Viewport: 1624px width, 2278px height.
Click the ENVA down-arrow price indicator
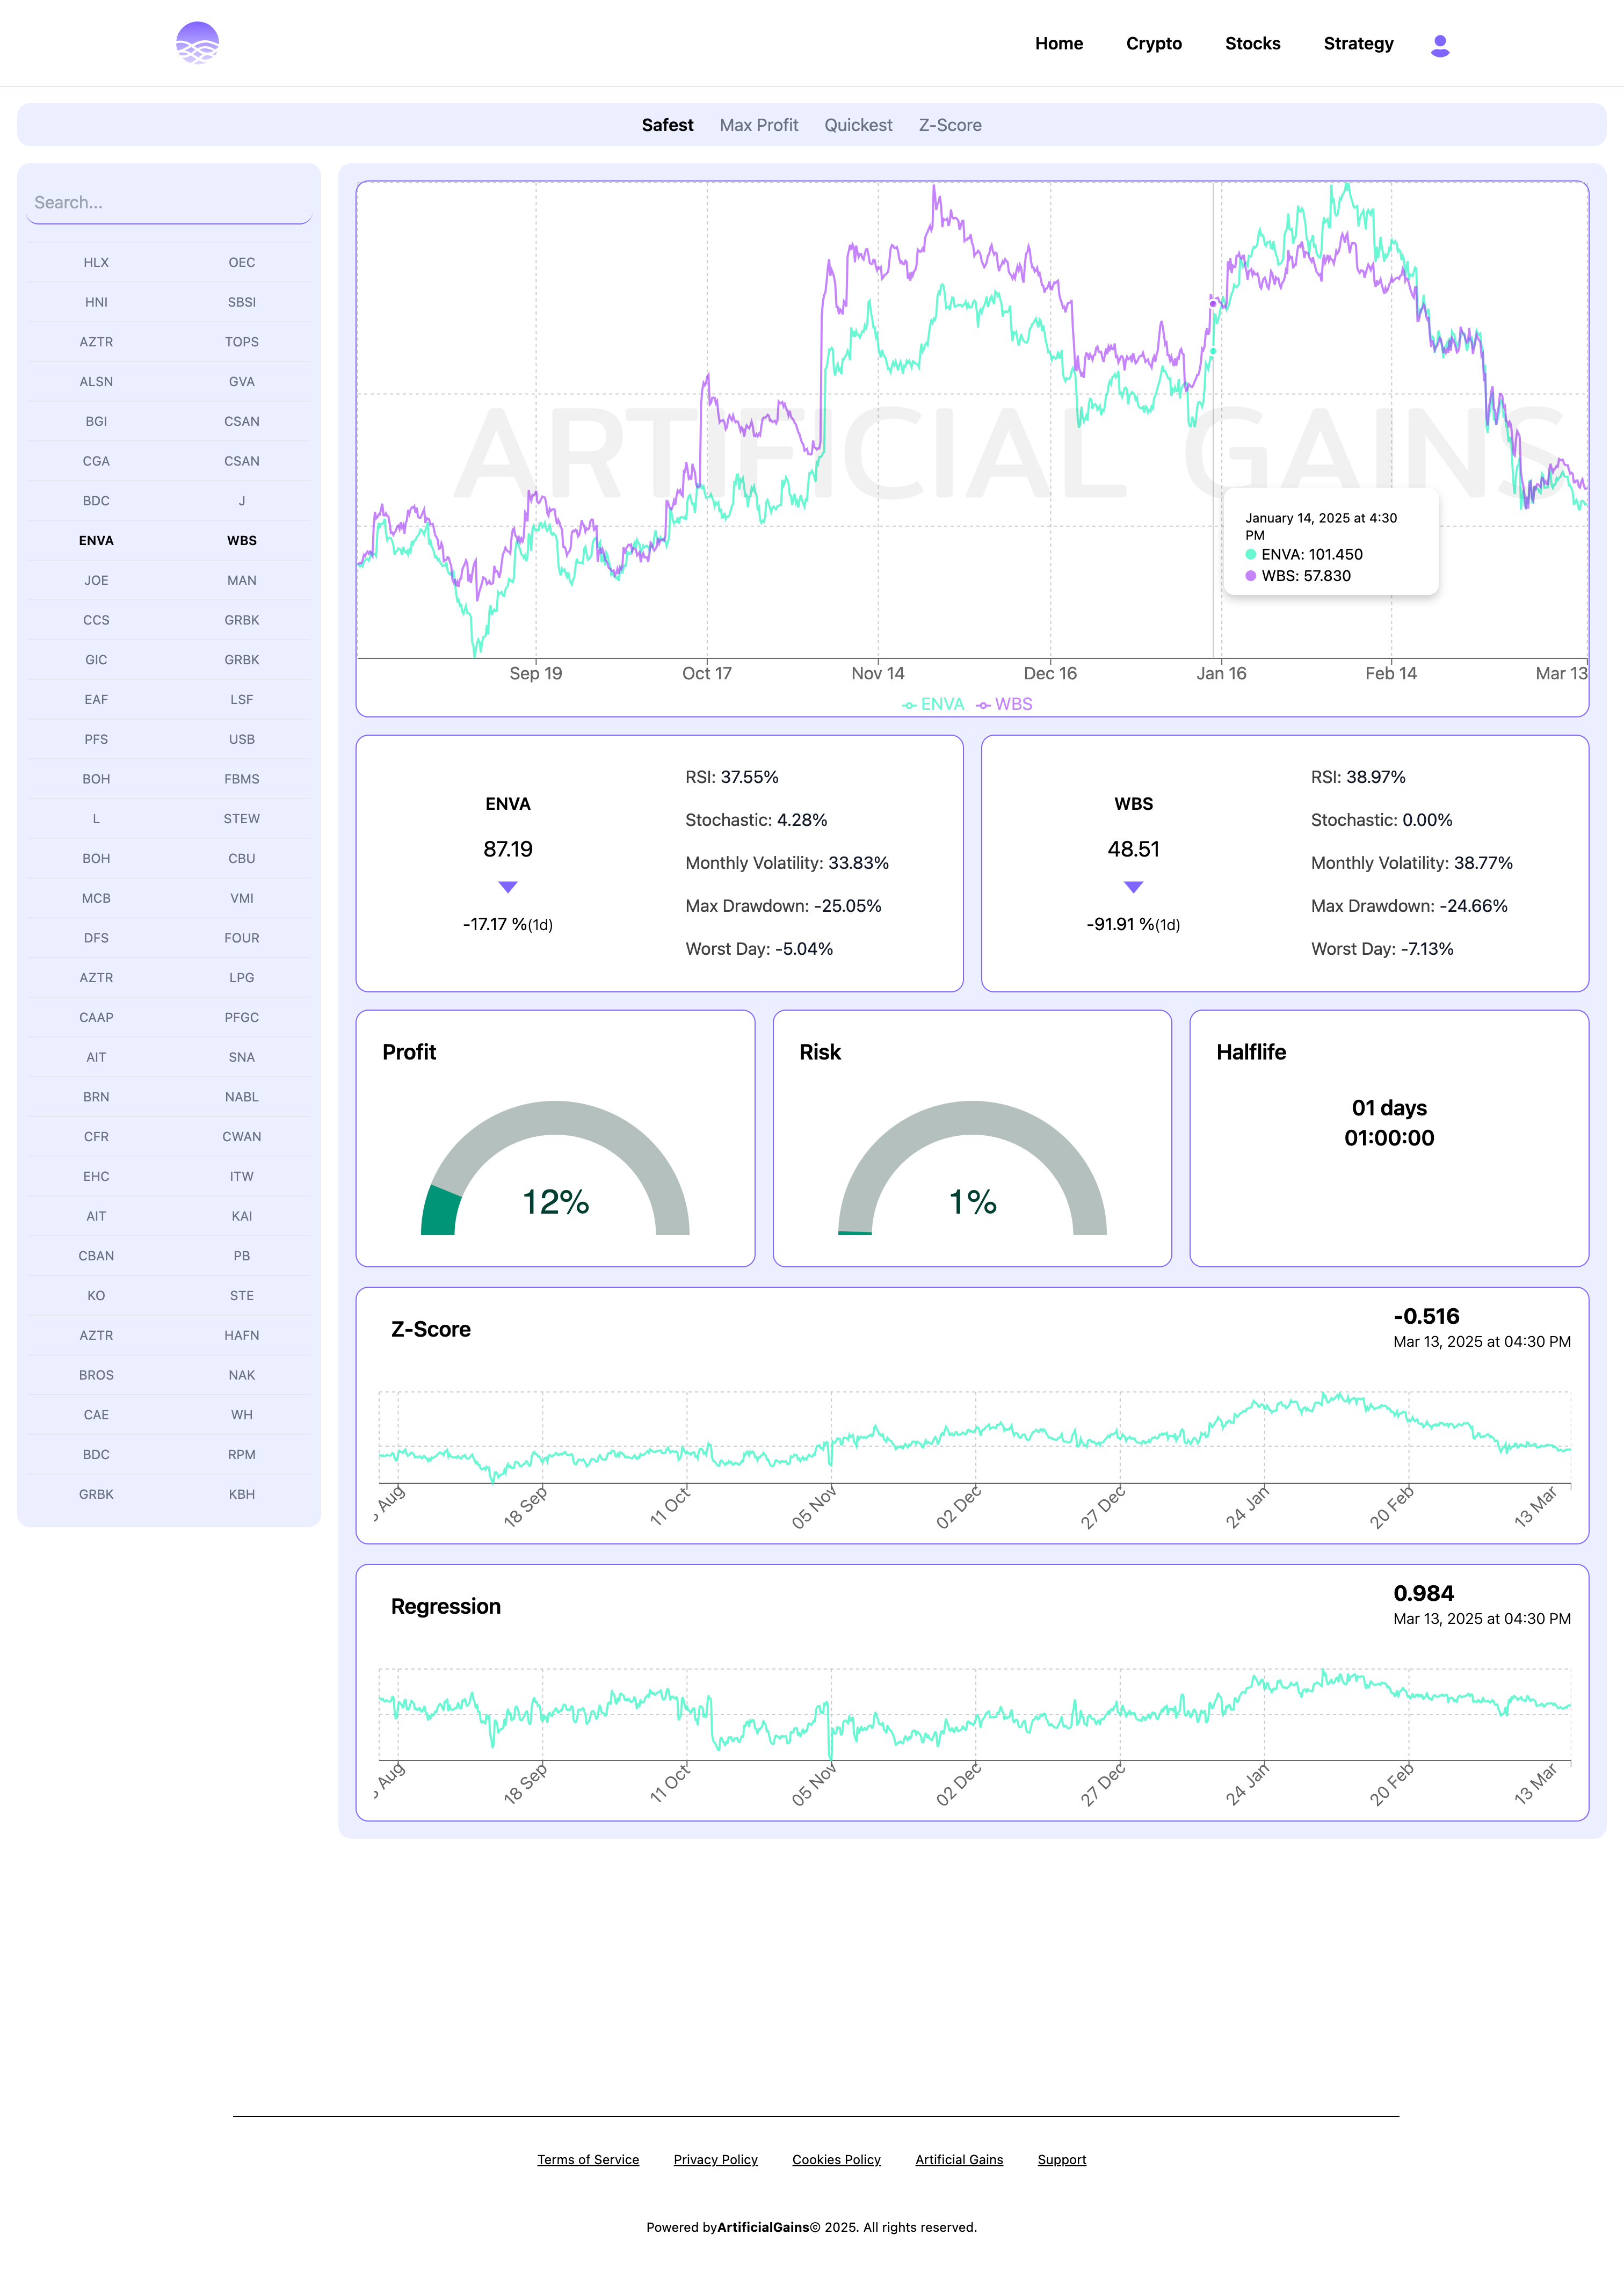508,887
